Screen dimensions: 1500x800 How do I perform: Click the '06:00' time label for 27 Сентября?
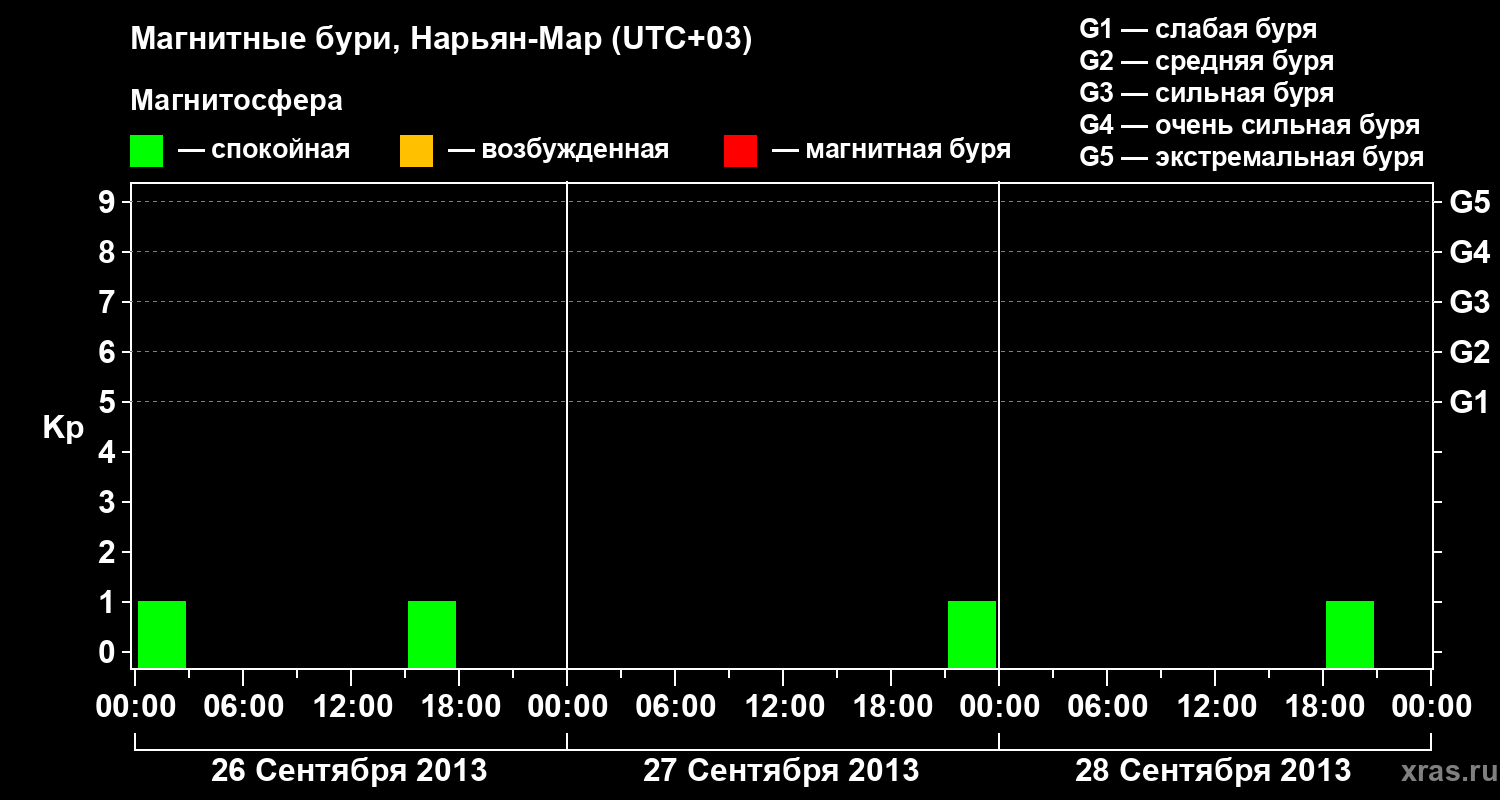pos(675,706)
